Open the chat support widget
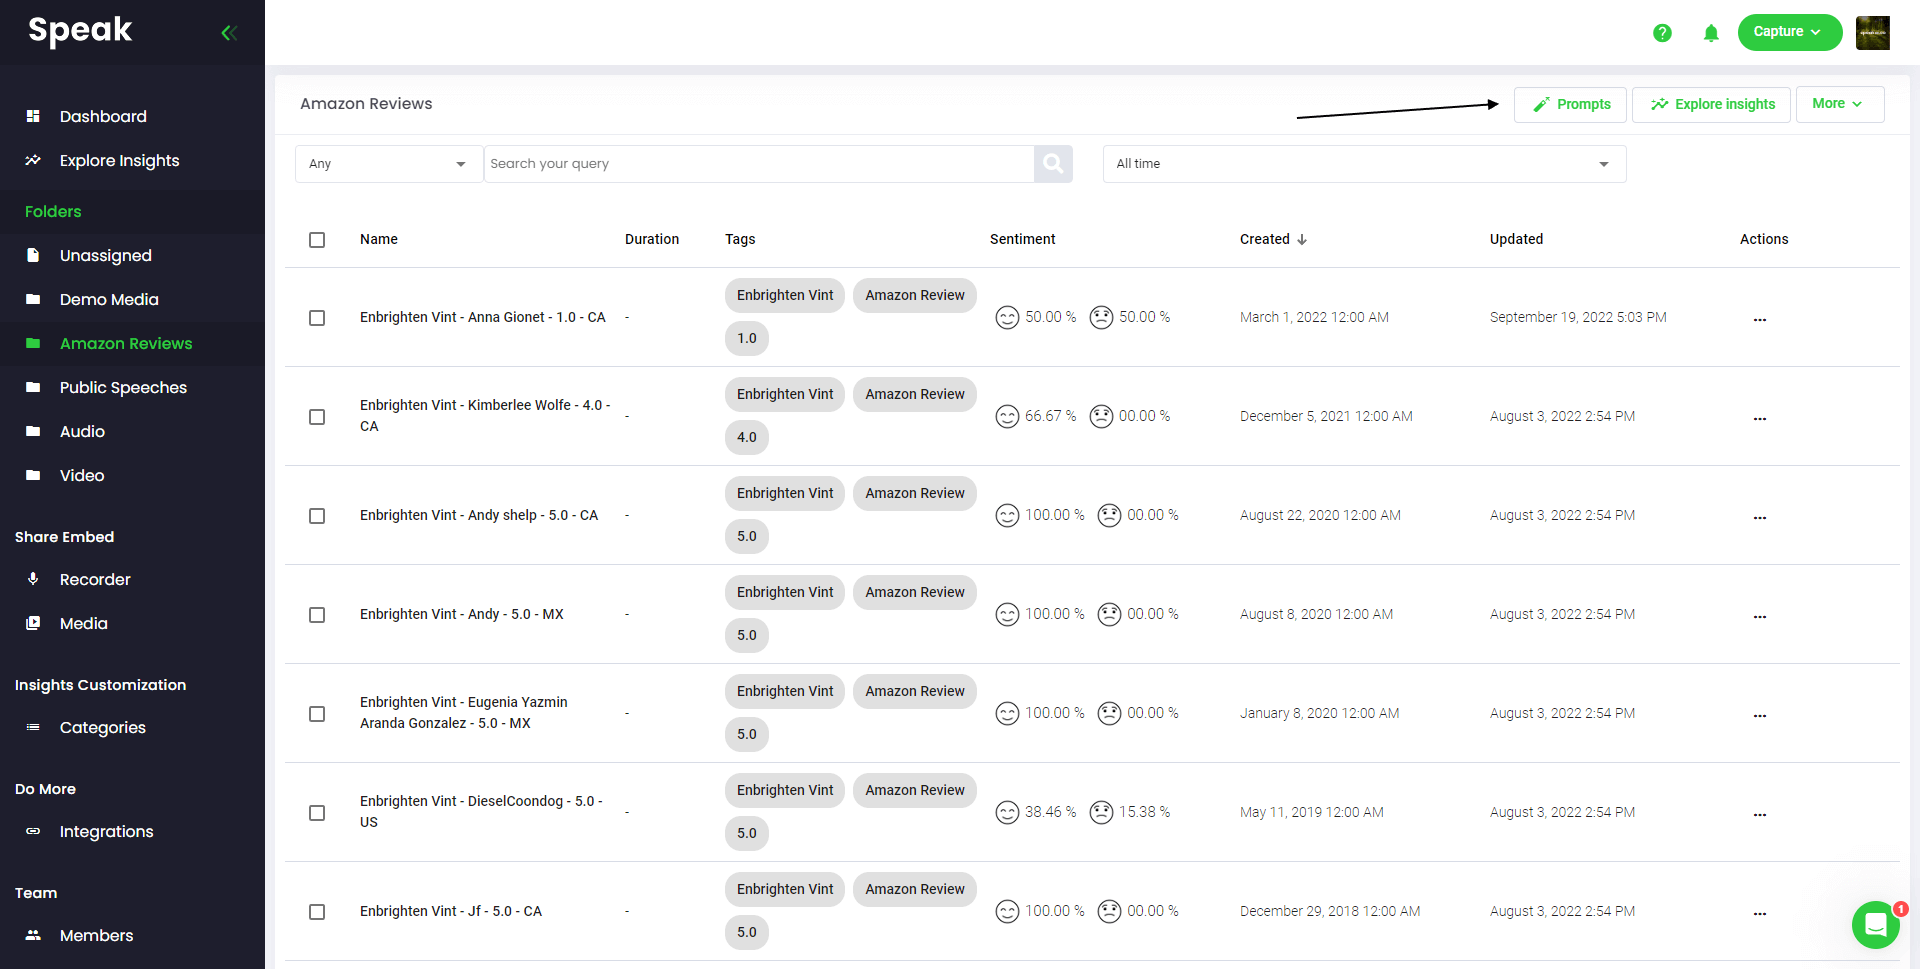 coord(1875,924)
